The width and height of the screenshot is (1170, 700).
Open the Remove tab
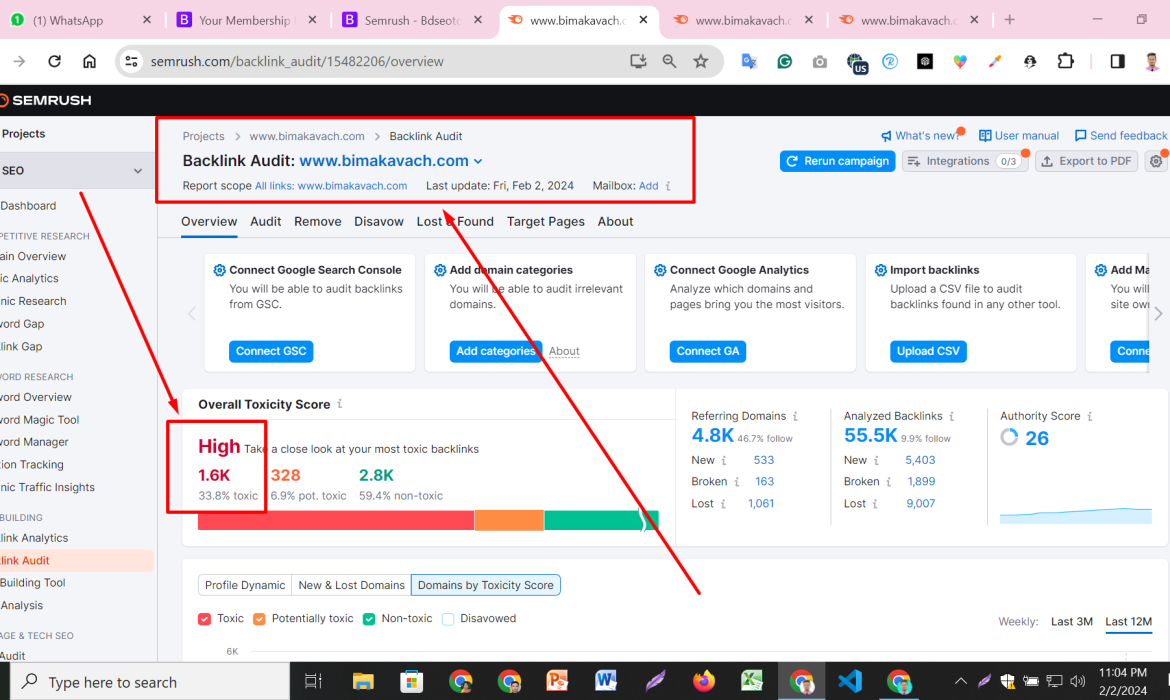coord(318,222)
